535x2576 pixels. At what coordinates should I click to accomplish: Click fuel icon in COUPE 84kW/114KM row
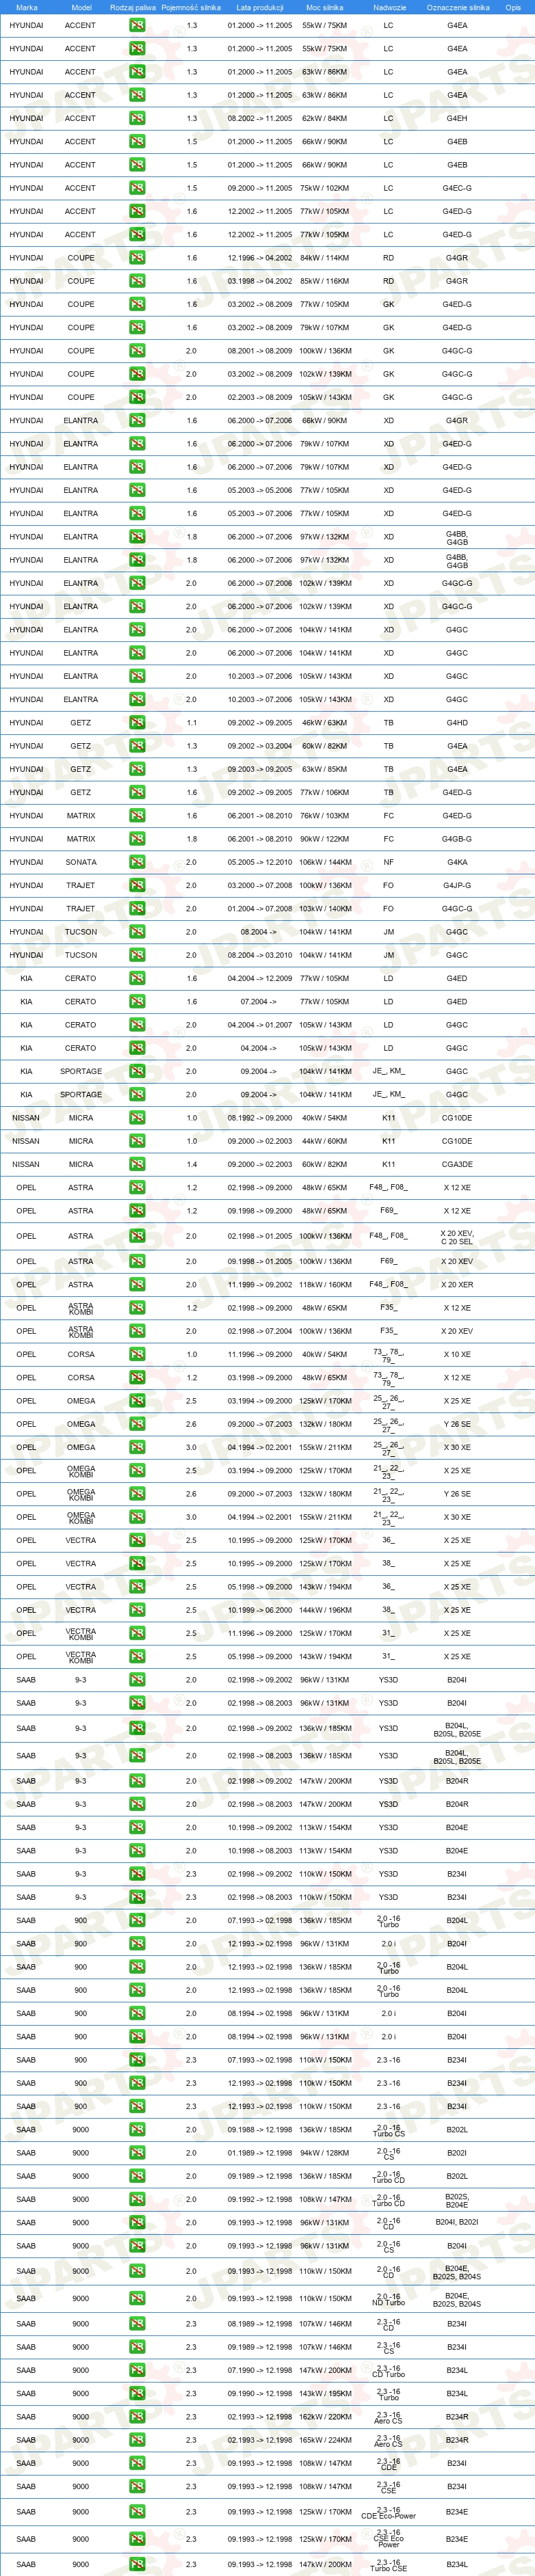point(137,258)
